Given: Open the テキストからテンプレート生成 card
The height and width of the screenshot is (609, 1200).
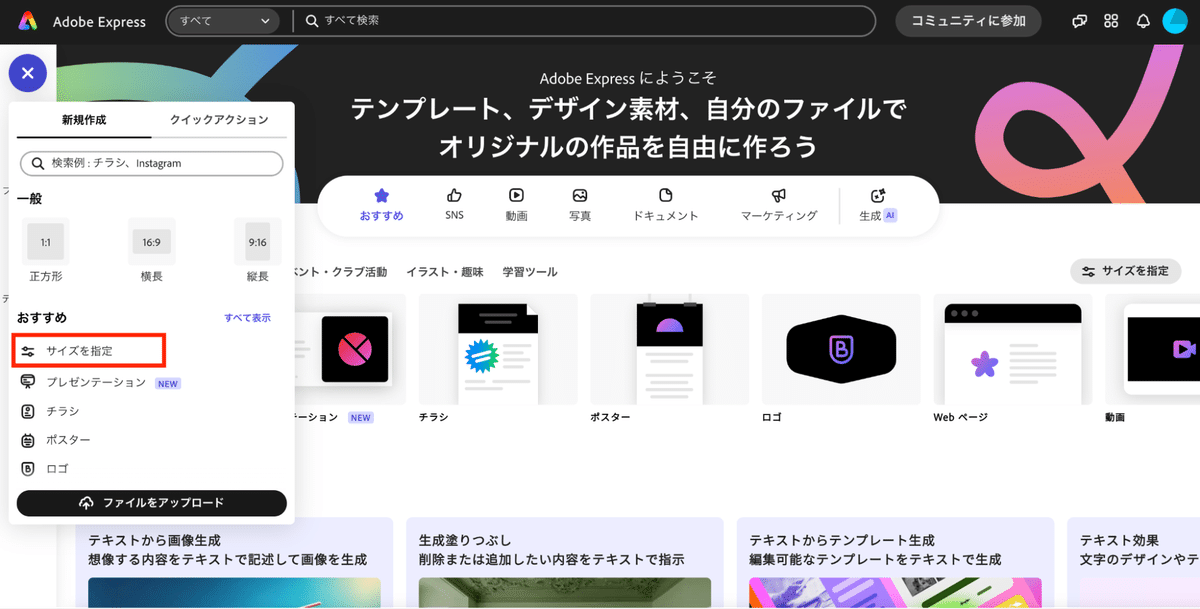Looking at the screenshot, I should [x=895, y=562].
